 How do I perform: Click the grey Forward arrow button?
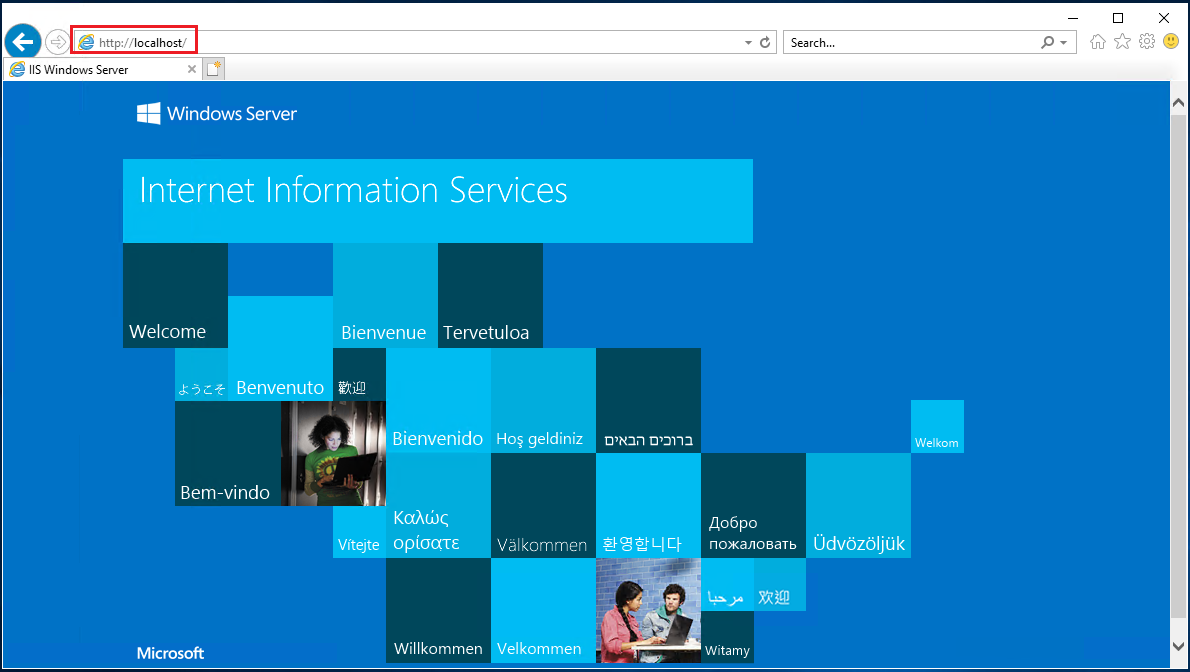tap(57, 42)
